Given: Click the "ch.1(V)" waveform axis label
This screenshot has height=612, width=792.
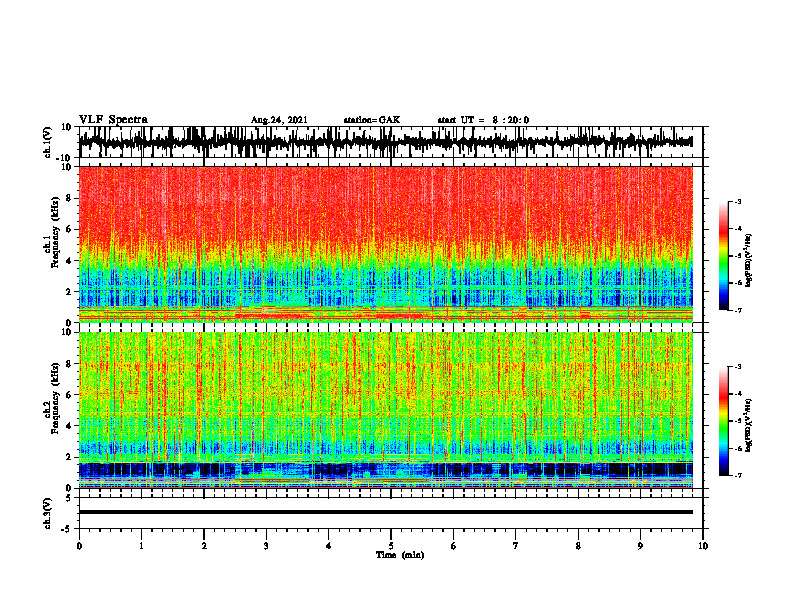Looking at the screenshot, I should click(x=47, y=142).
